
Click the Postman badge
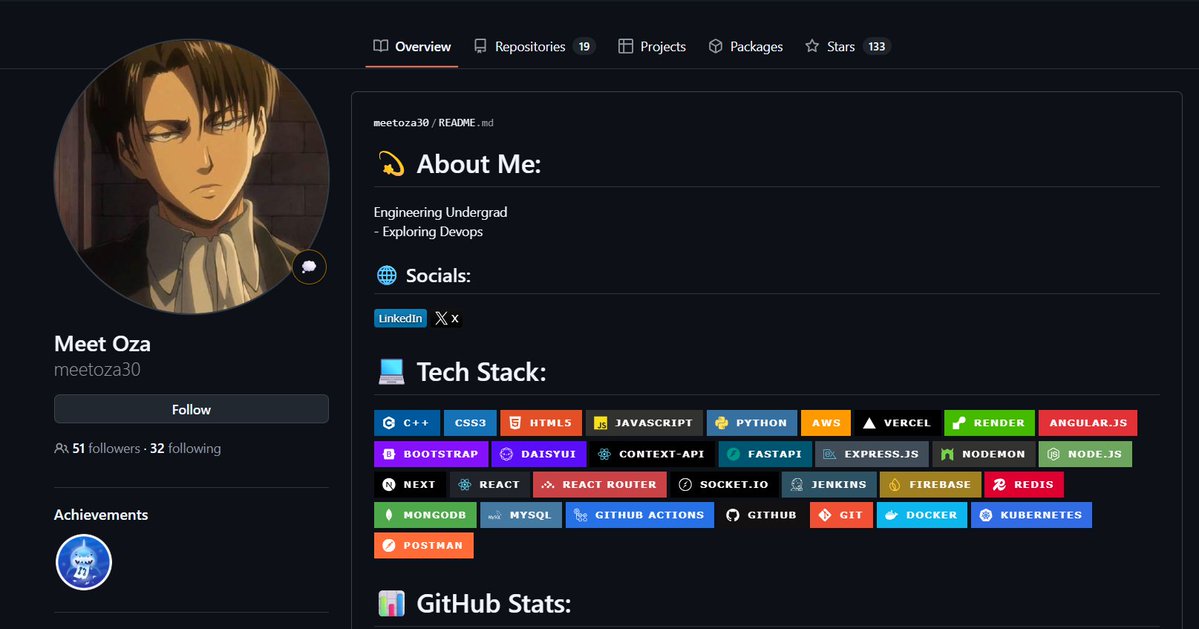[424, 546]
